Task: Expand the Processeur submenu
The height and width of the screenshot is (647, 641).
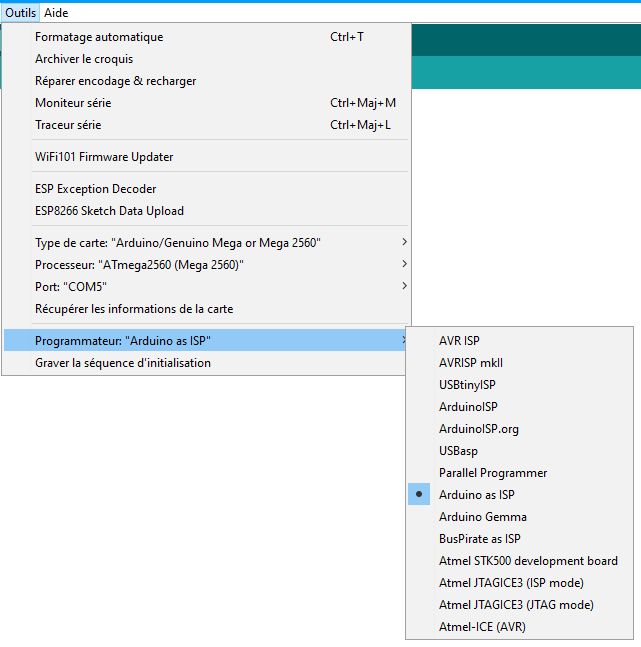Action: click(206, 264)
